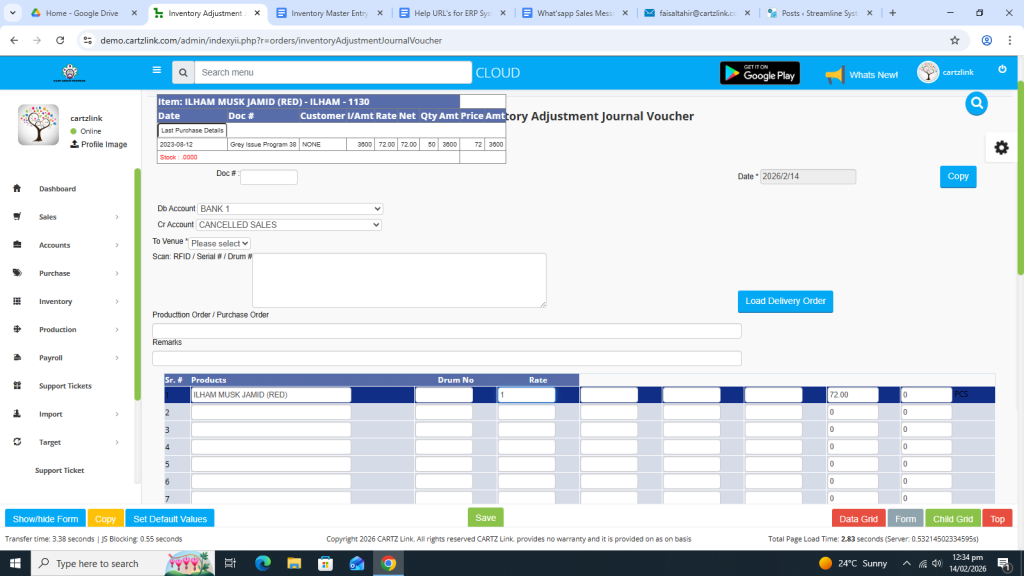Switch to Inventory Master Entry tab
Image resolution: width=1024 pixels, height=576 pixels.
pyautogui.click(x=329, y=13)
